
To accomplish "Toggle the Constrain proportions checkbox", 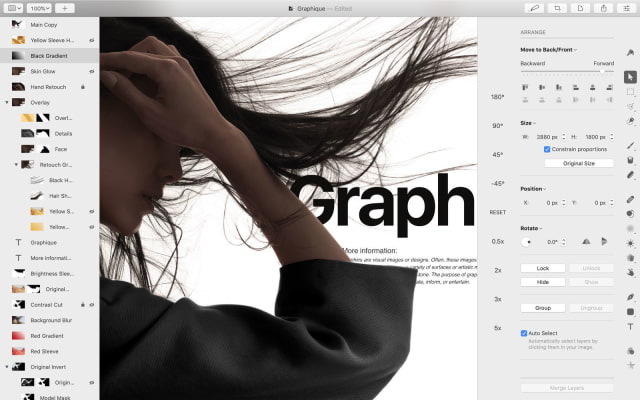I will coord(547,149).
